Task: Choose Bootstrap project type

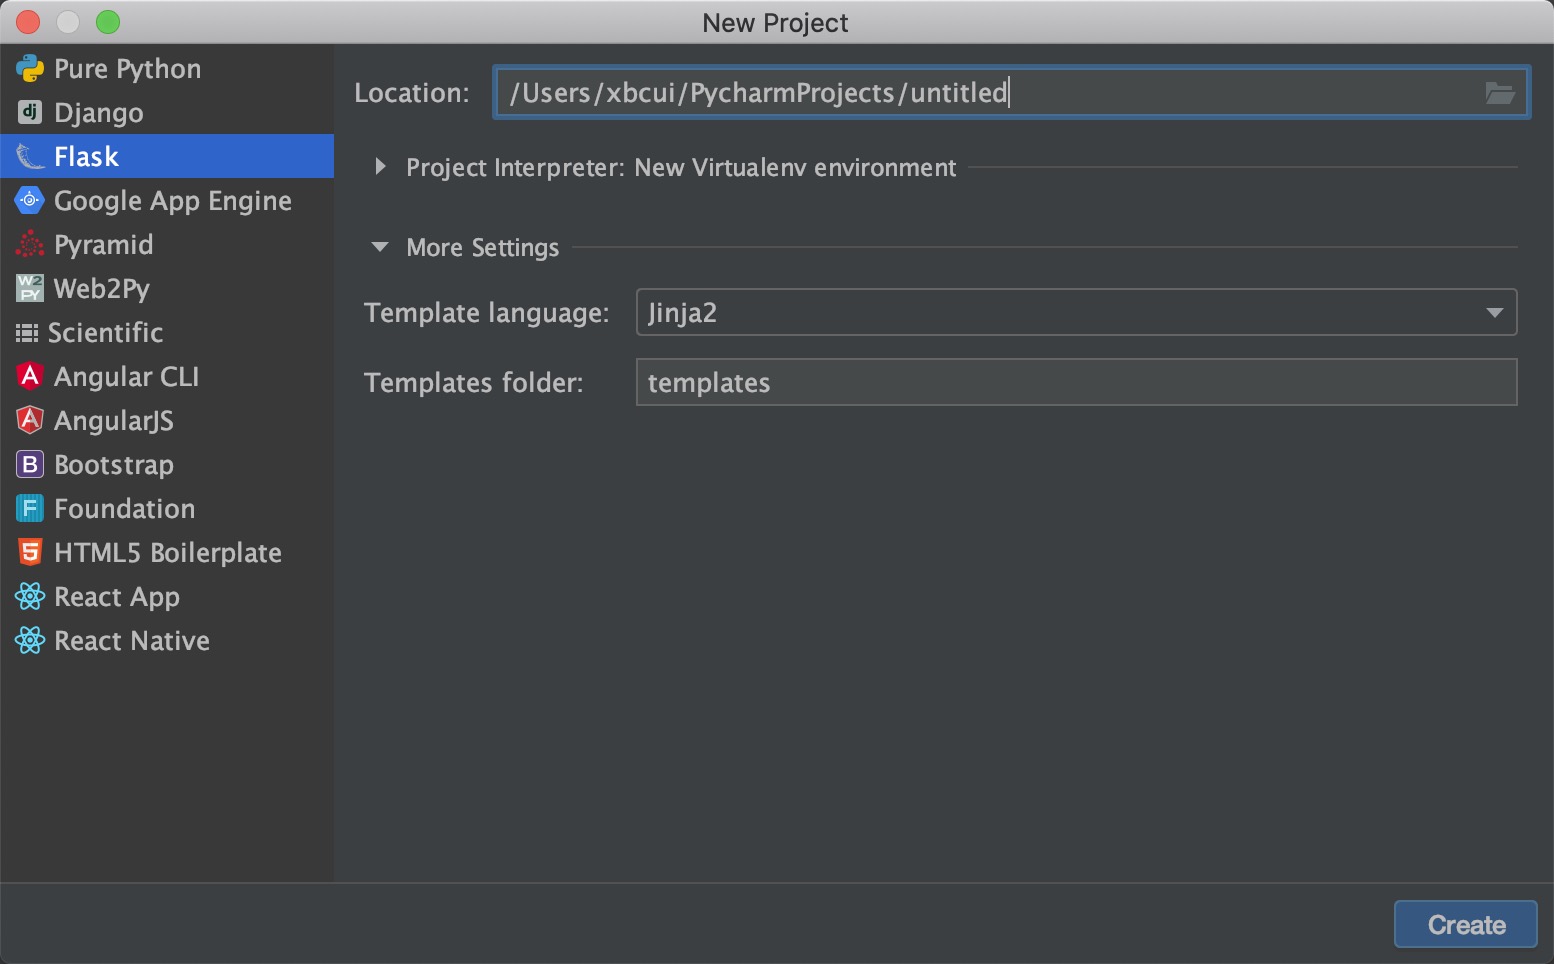Action: [x=167, y=465]
